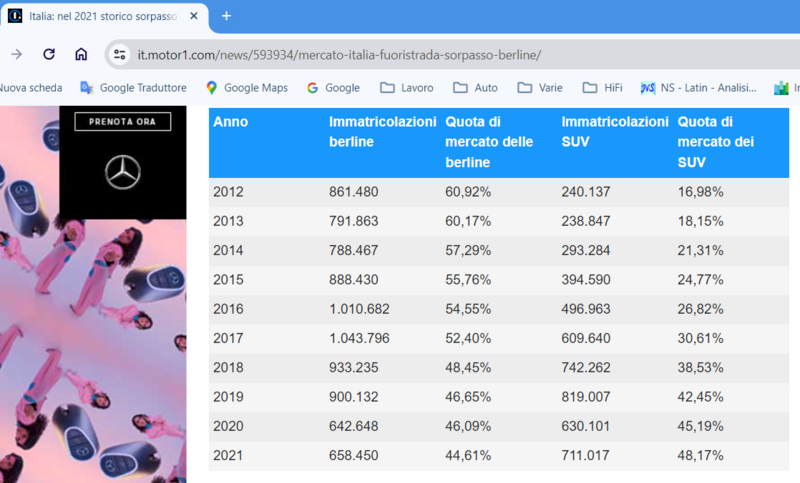Screen dimensions: 800x483
Task: Open NS - Latin - Analisi bookmark
Action: [699, 88]
